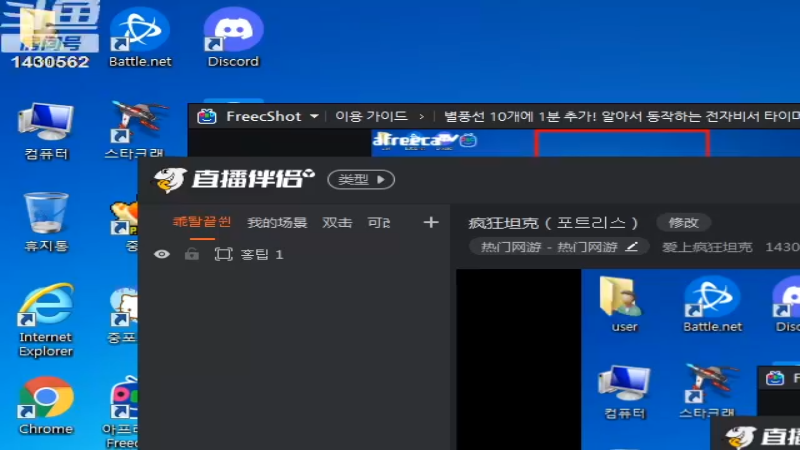800x450 pixels.
Task: Open 이용 가이드 link in FreecShot
Action: (x=371, y=116)
